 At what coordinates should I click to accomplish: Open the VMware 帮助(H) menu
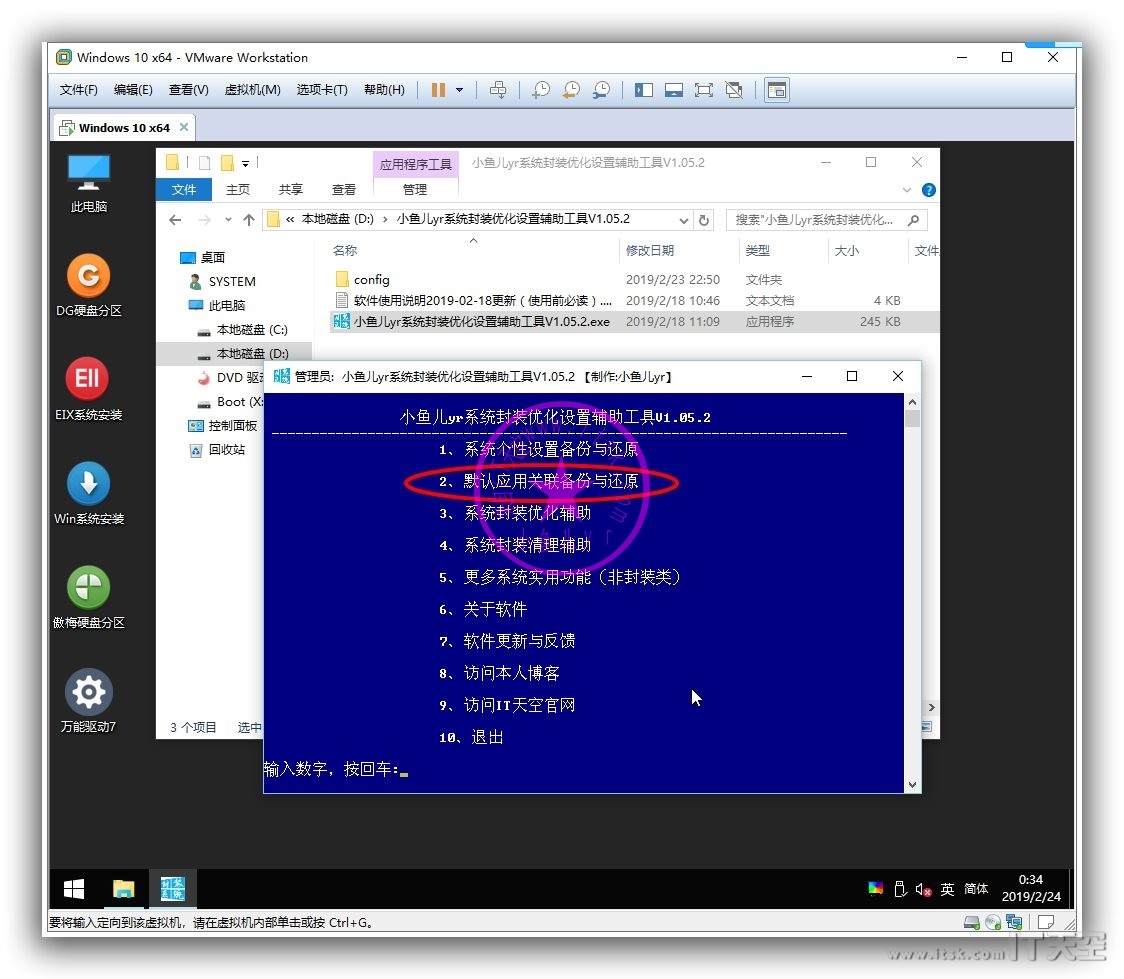click(x=384, y=90)
